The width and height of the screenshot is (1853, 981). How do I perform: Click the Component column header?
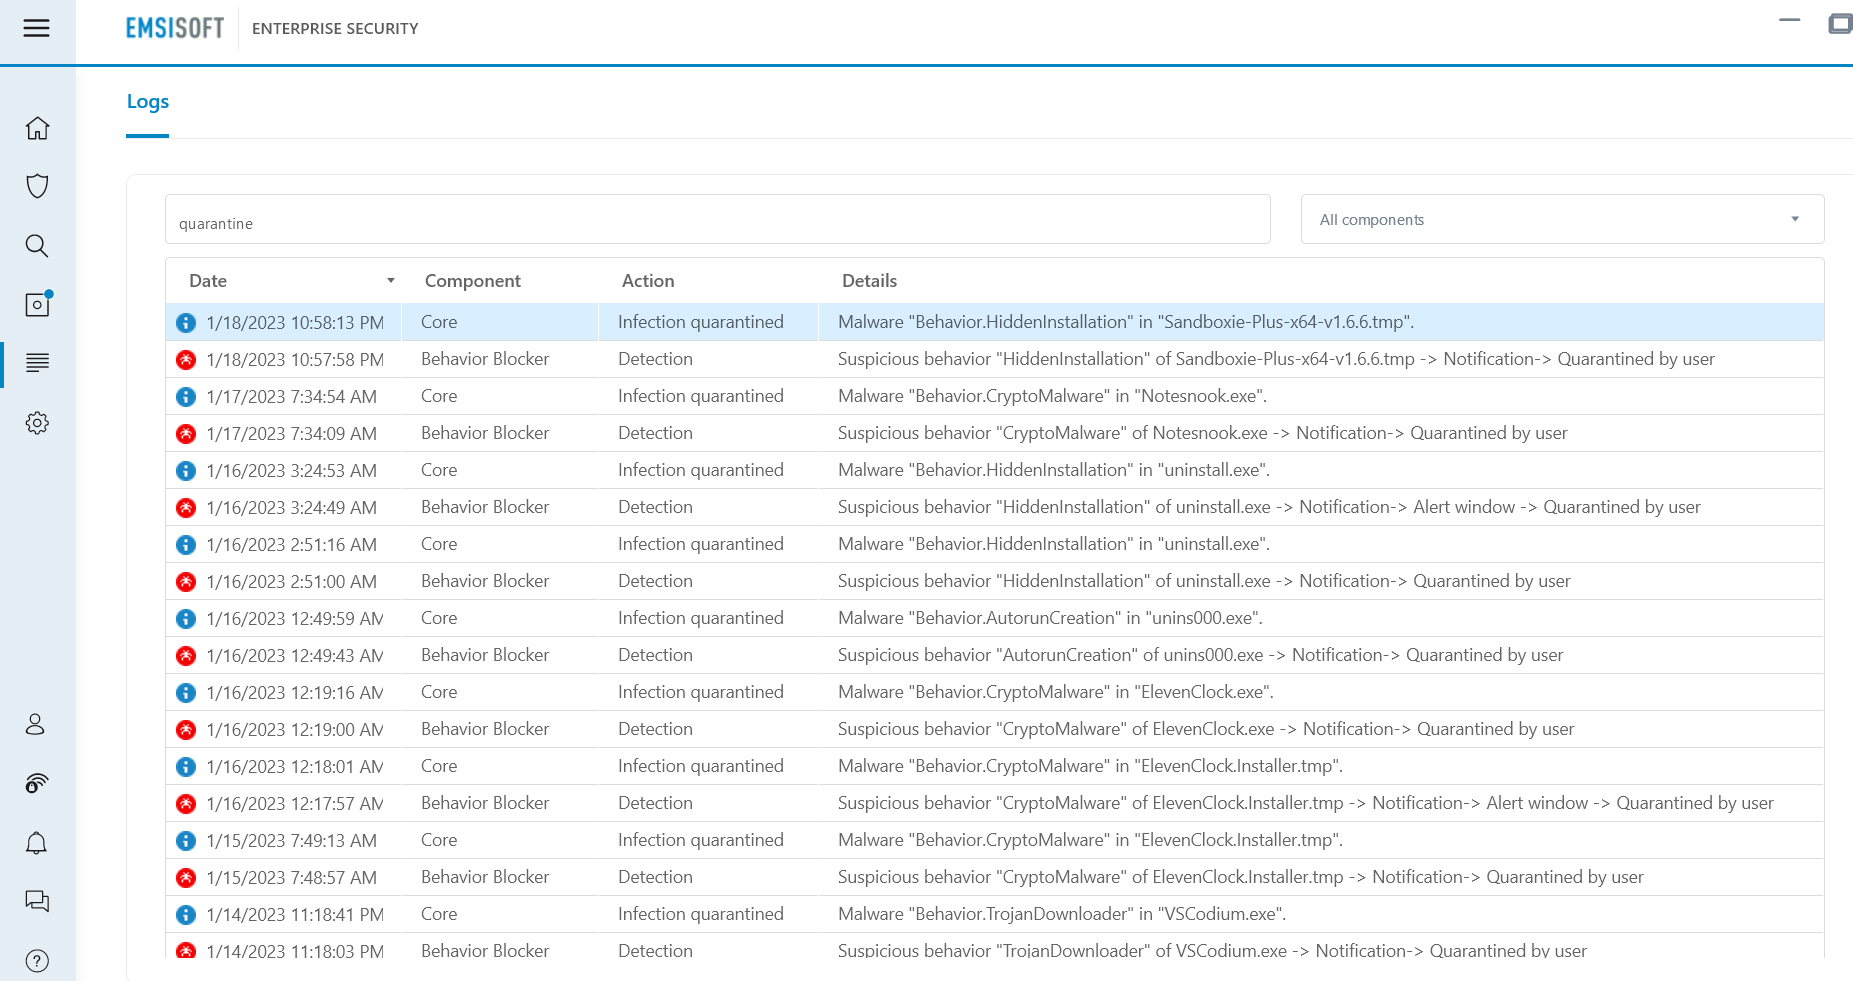pos(472,281)
